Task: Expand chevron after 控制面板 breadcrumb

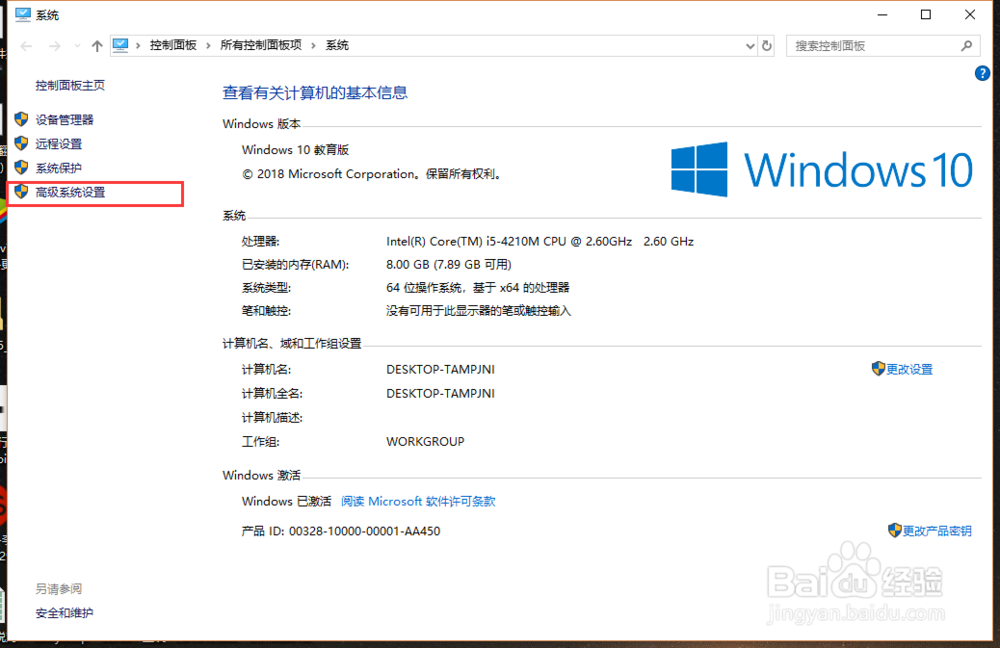Action: (208, 45)
